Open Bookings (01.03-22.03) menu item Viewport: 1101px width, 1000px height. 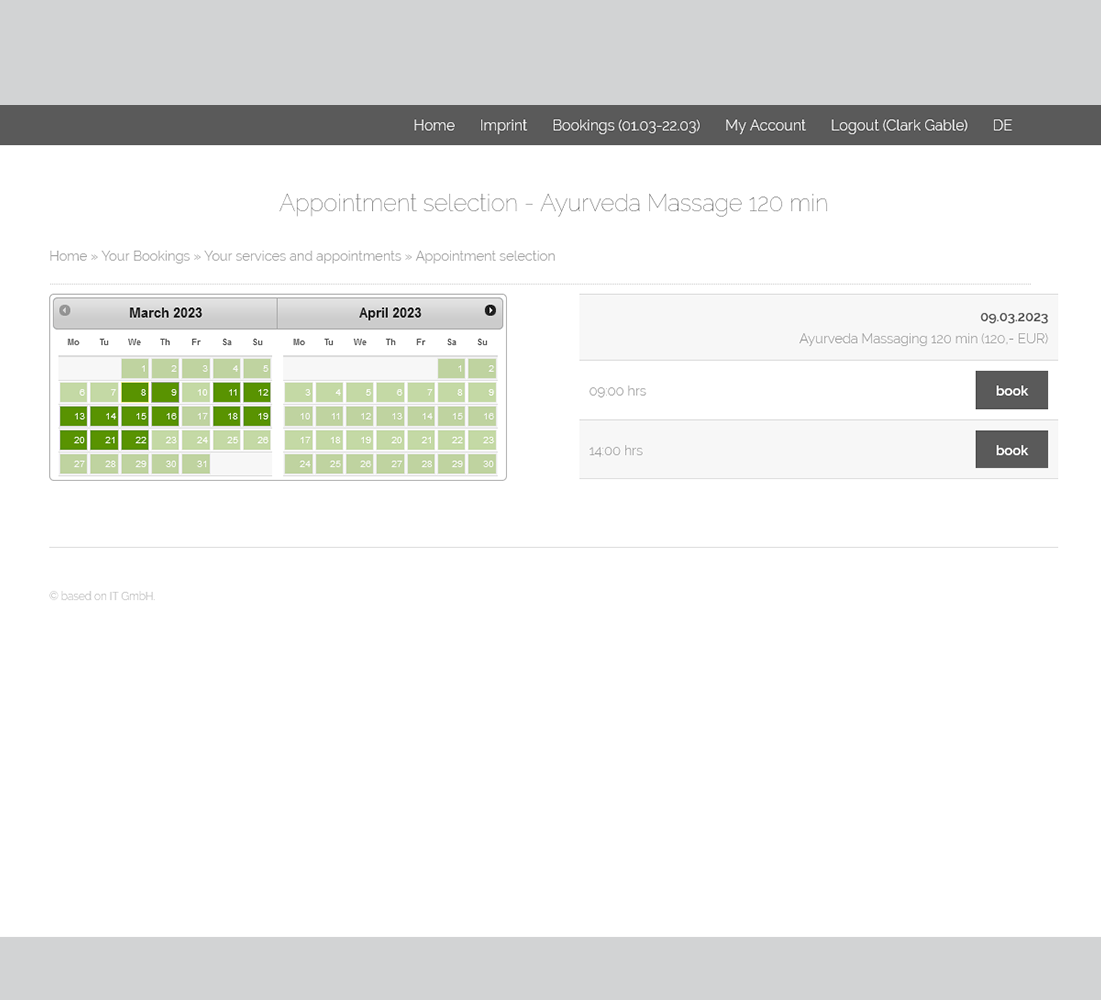tap(626, 125)
